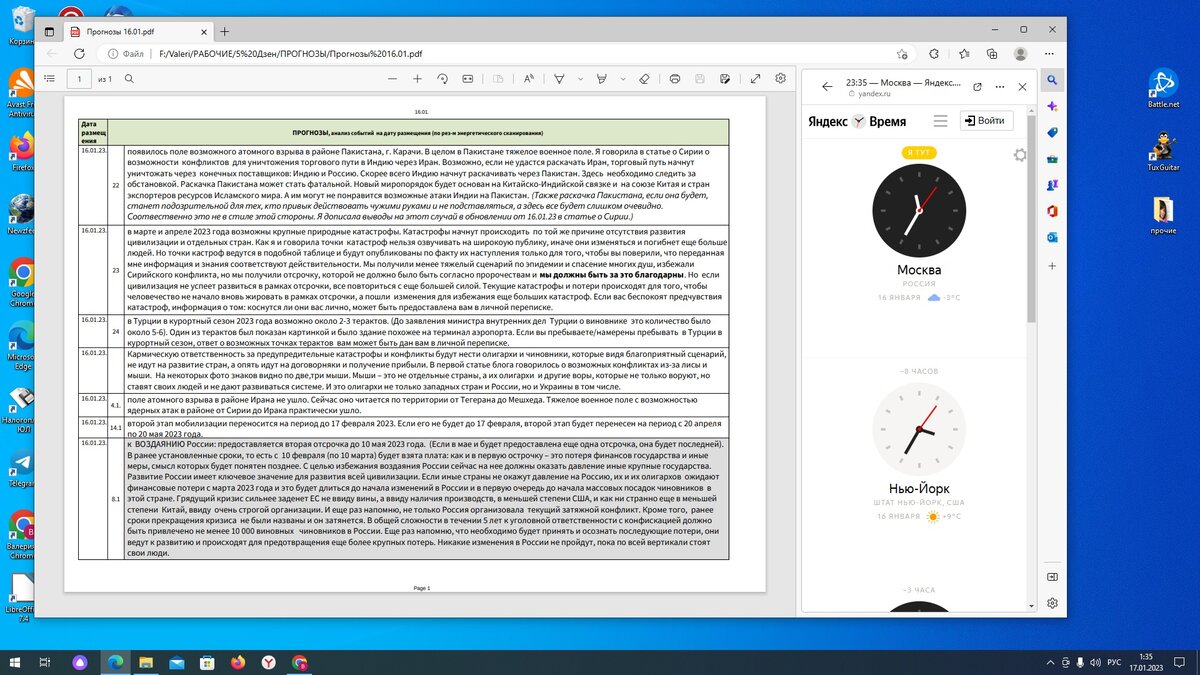1200x675 pixels.
Task: Open the browser Extensions menu
Action: click(936, 54)
